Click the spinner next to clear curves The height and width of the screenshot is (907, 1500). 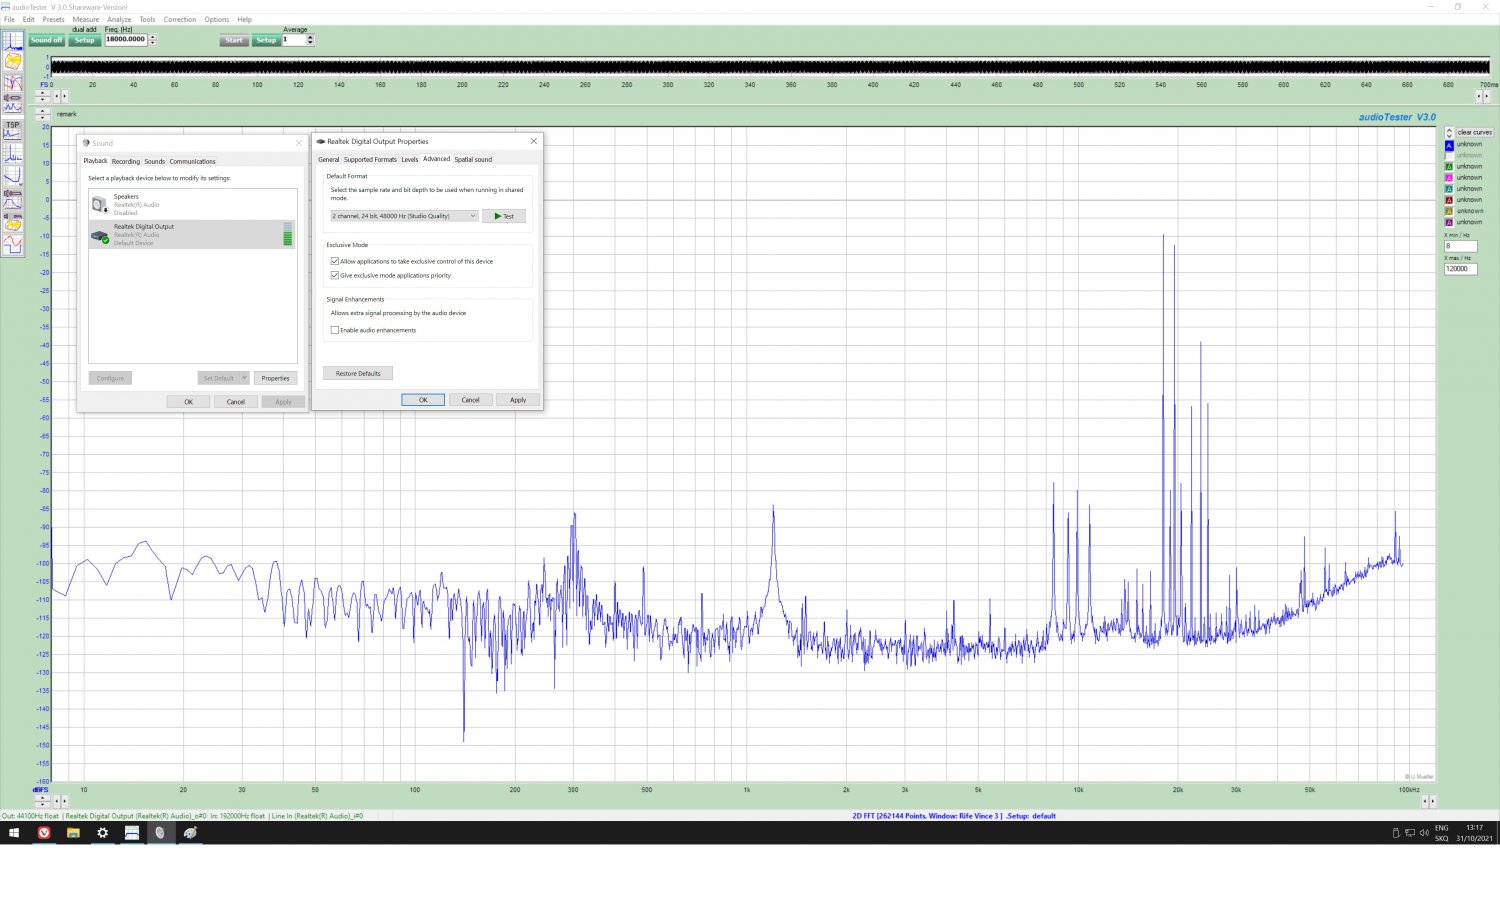coord(1449,133)
